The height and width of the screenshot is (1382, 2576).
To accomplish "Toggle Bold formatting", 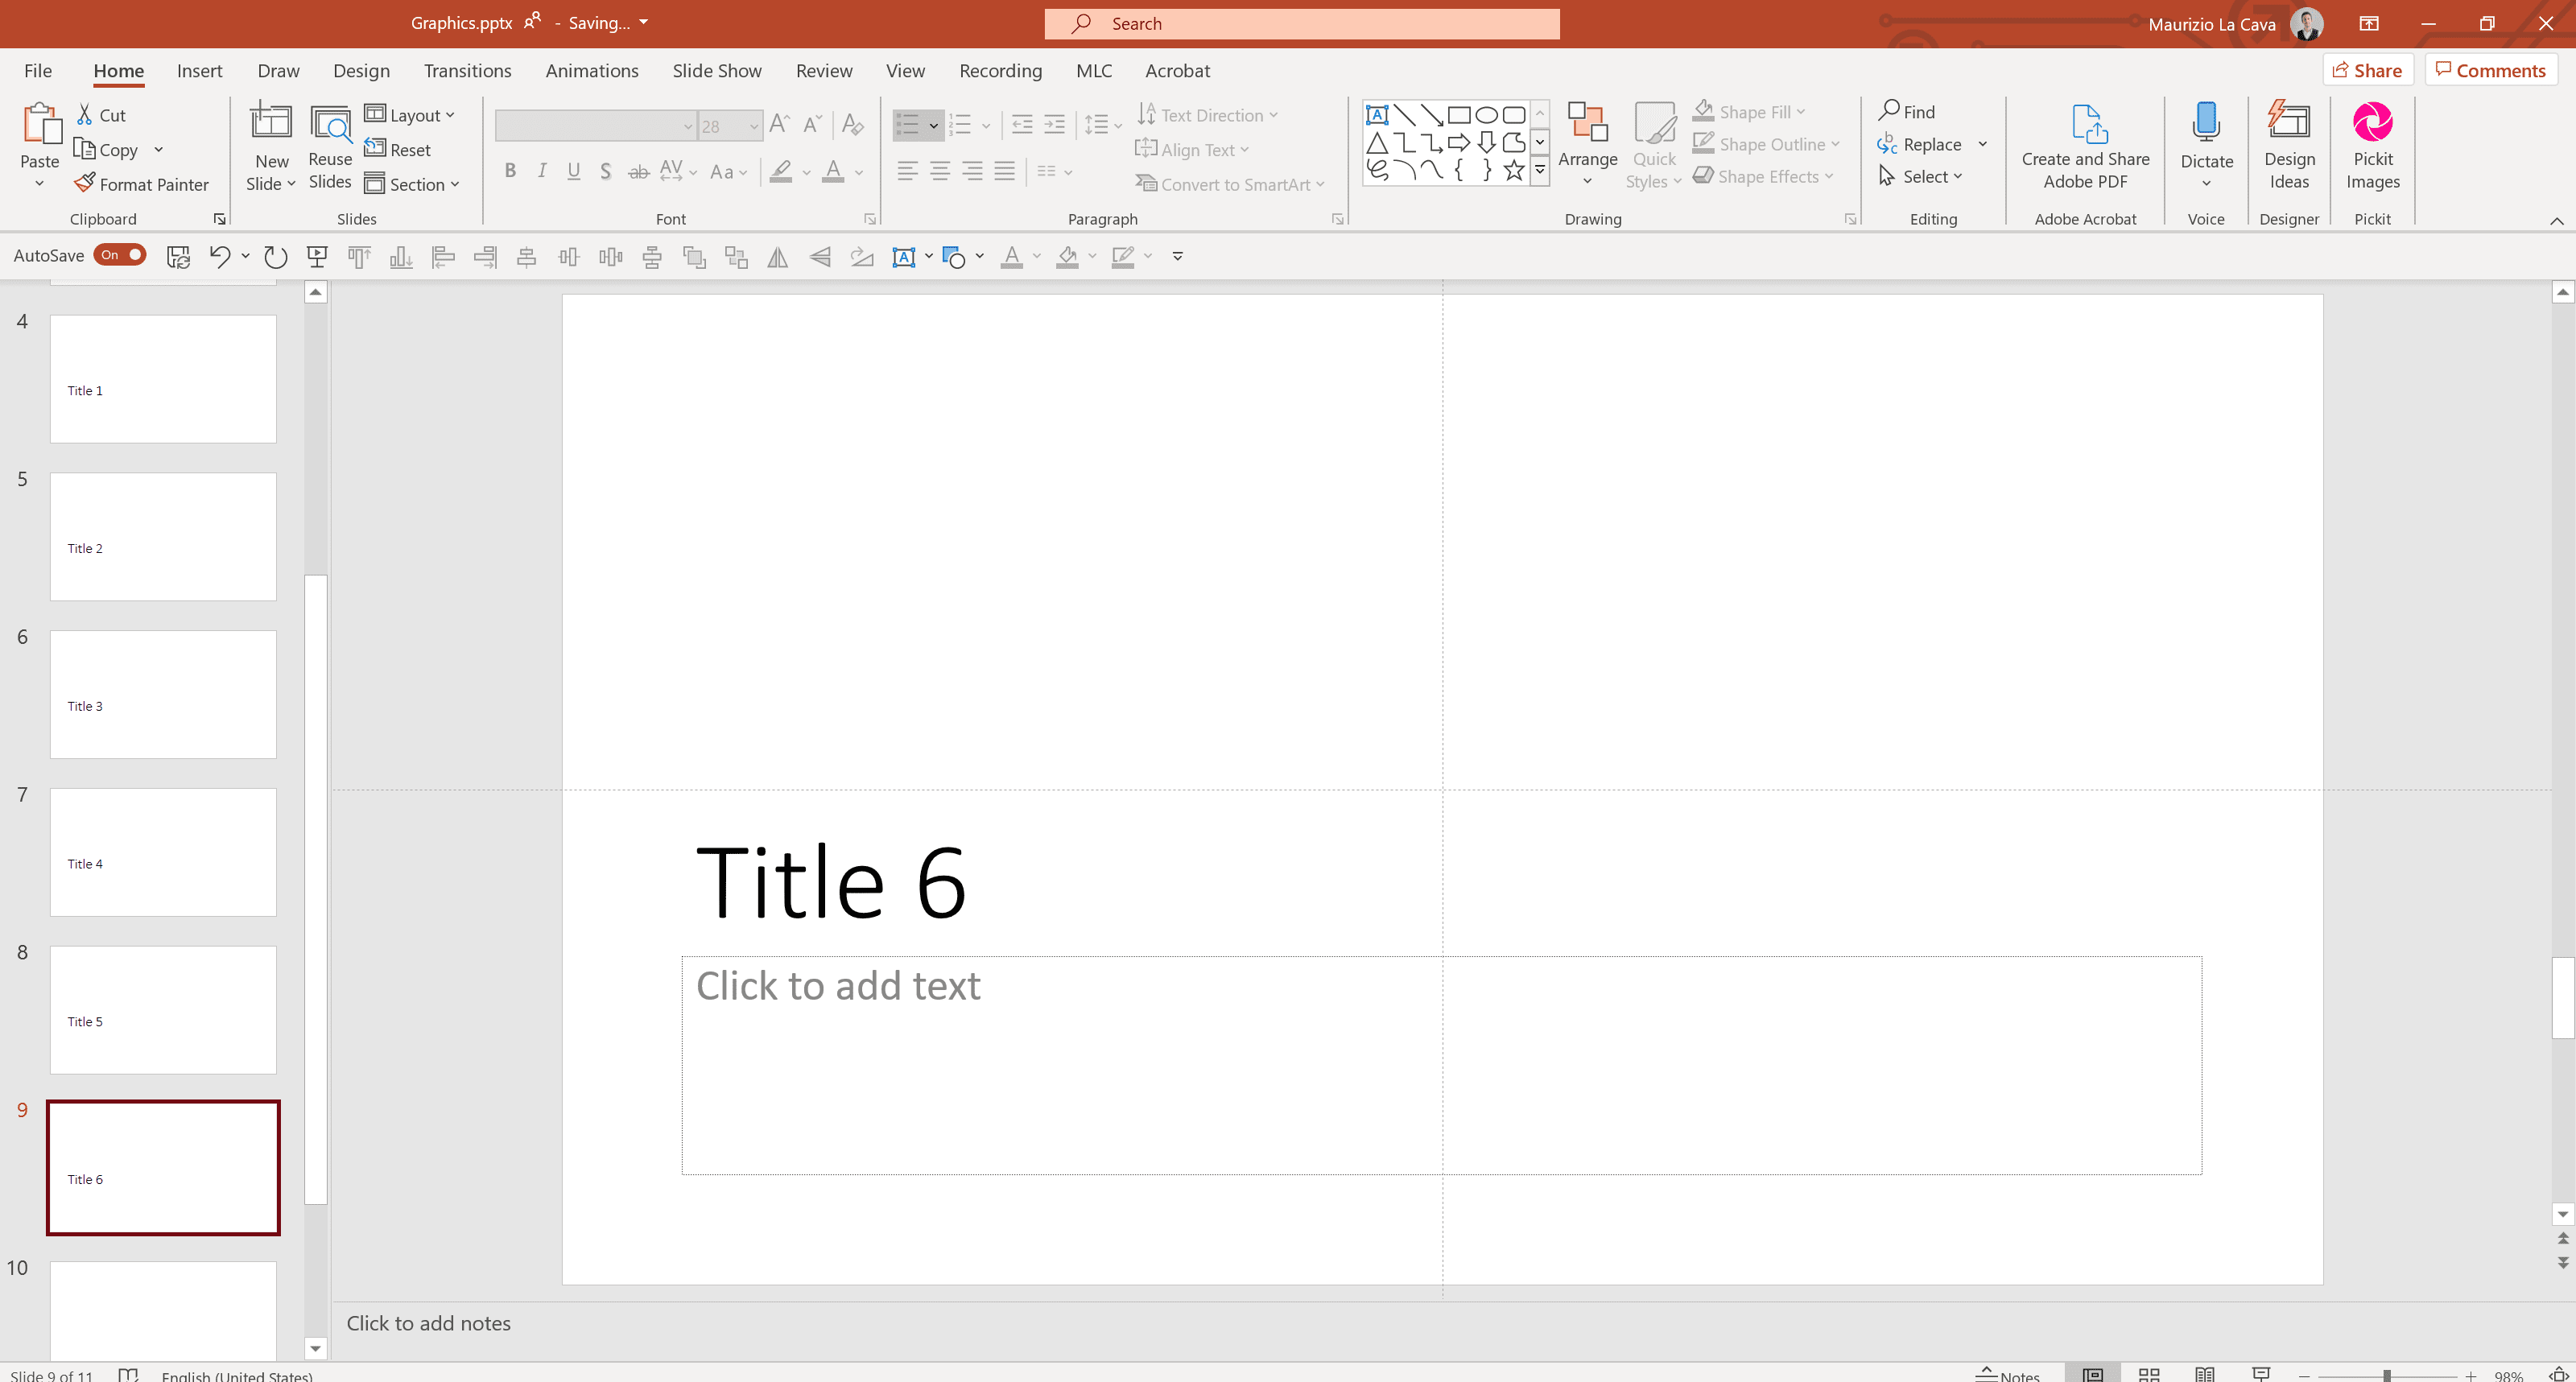I will pyautogui.click(x=510, y=172).
